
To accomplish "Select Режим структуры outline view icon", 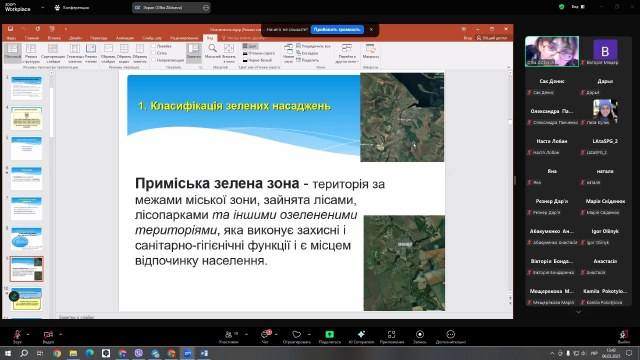I will coord(31,53).
